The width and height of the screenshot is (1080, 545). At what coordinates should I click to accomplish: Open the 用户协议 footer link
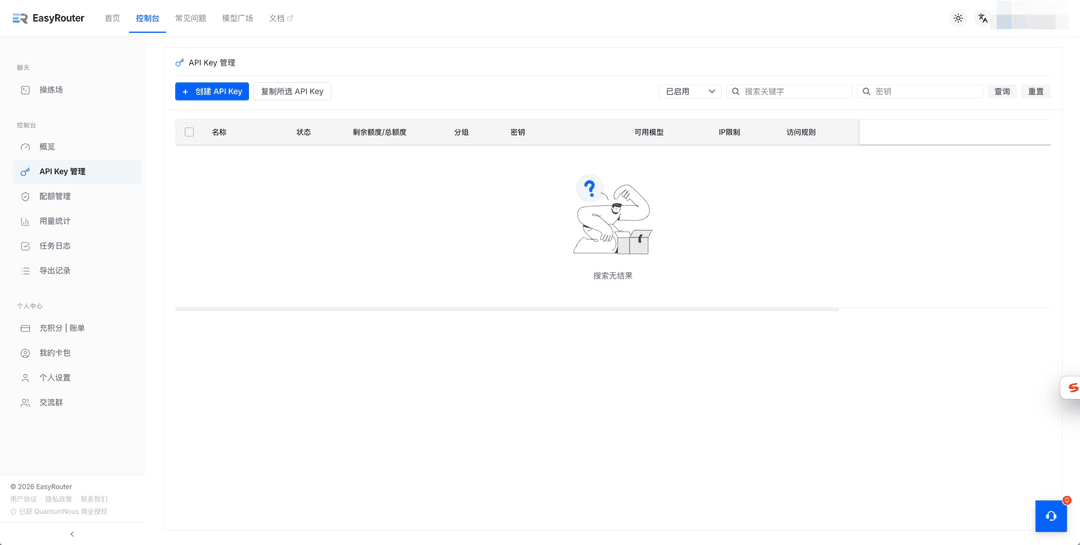coord(23,499)
